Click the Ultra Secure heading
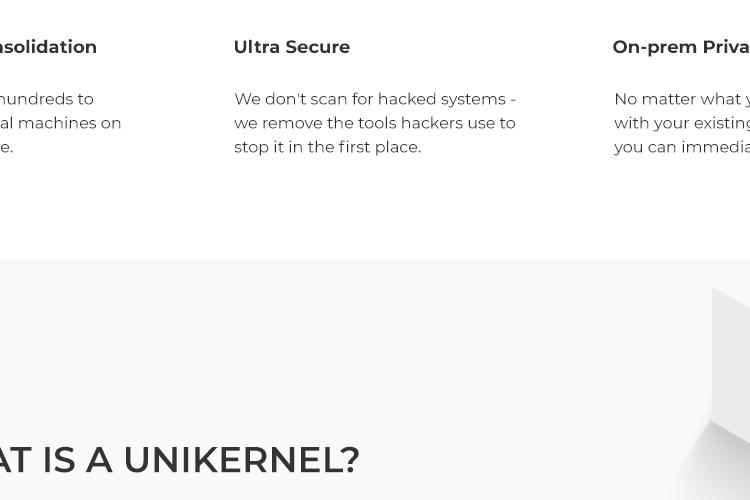The image size is (750, 500). tap(292, 47)
